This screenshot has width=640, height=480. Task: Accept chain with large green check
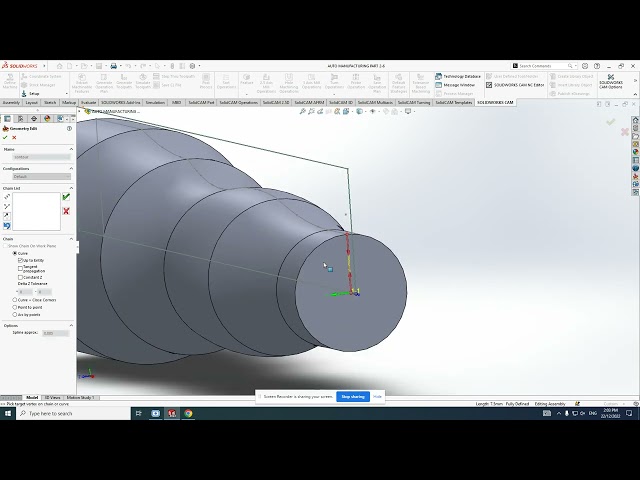[x=66, y=197]
